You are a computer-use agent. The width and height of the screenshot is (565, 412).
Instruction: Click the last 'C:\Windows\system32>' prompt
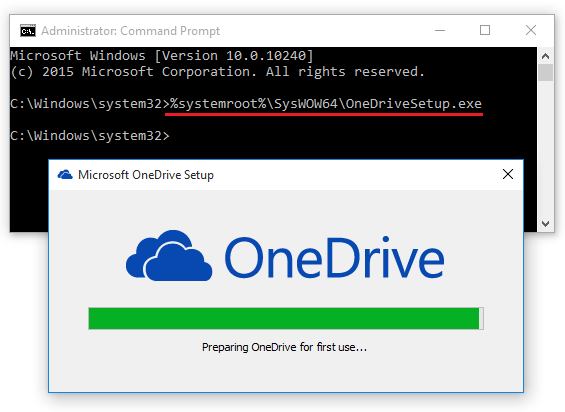pyautogui.click(x=90, y=136)
